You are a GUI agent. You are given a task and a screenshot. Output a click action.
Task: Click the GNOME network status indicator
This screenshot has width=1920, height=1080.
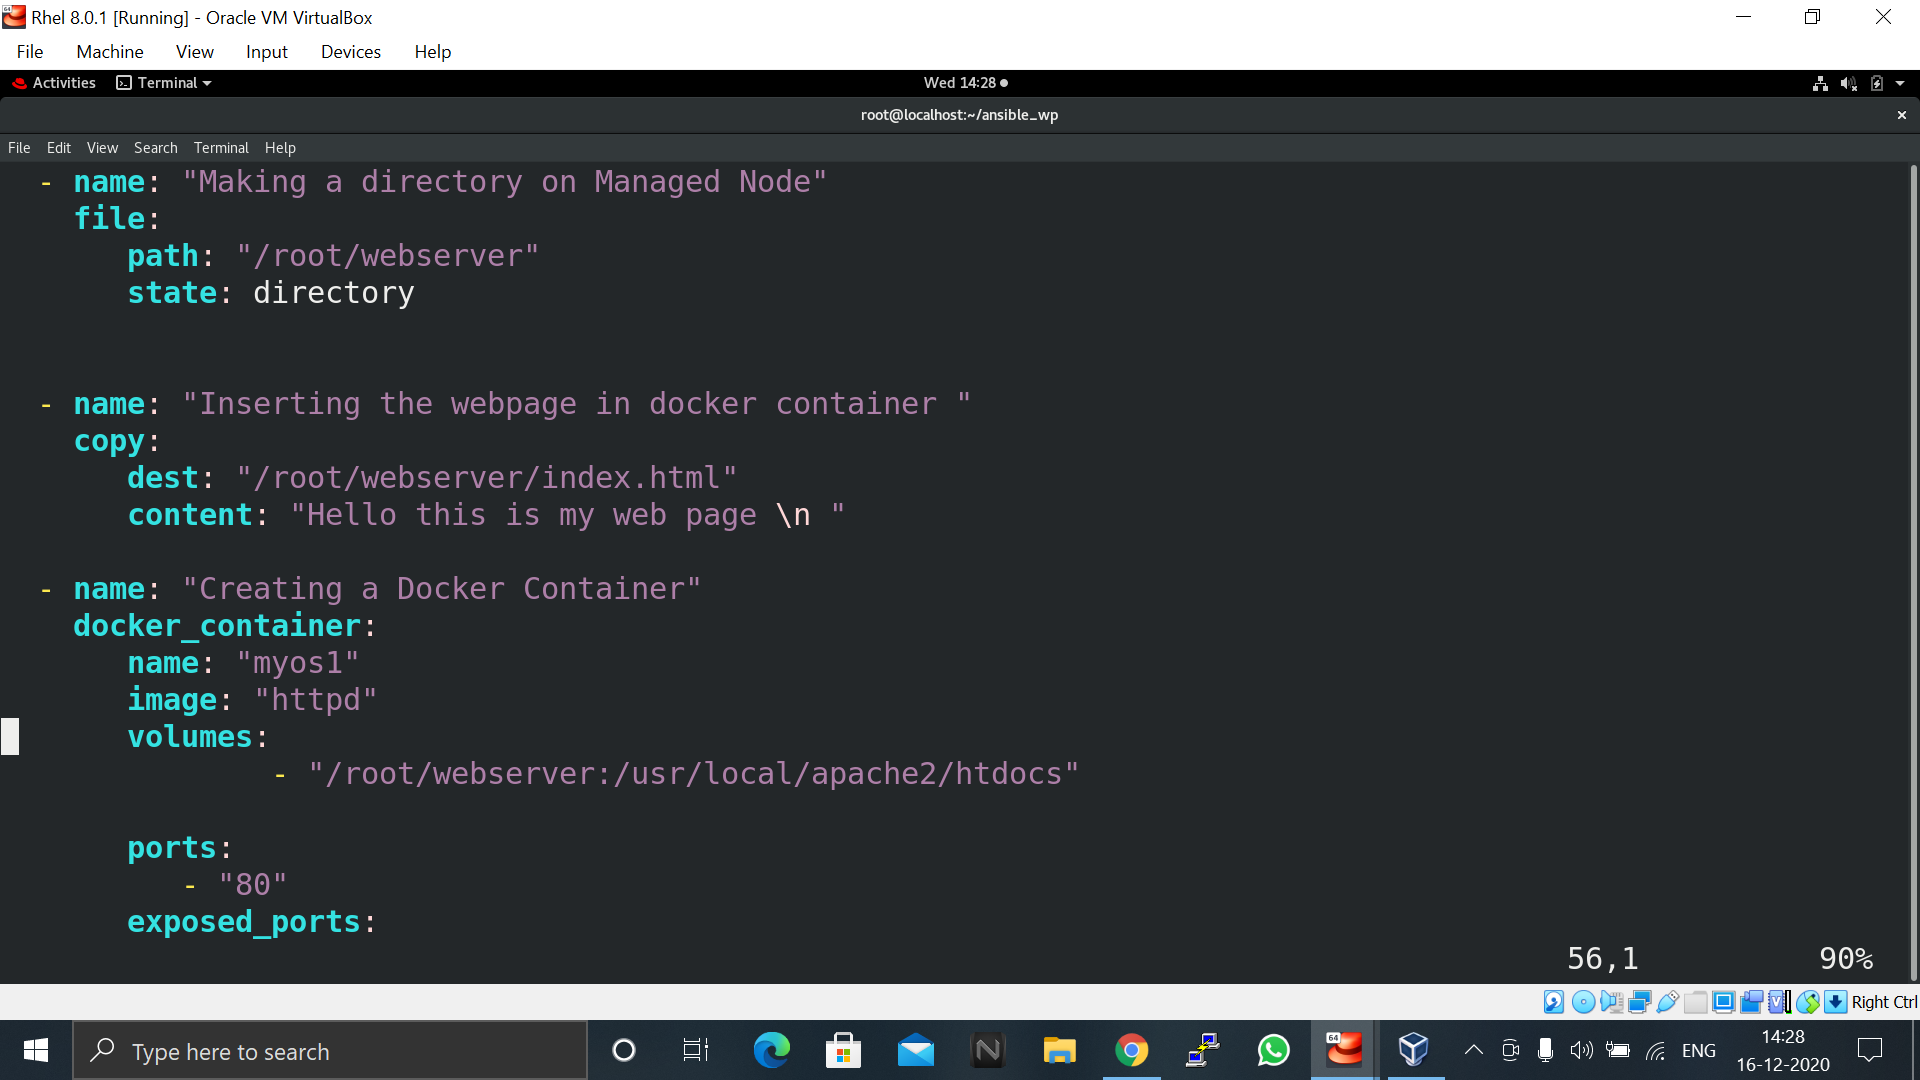1820,83
